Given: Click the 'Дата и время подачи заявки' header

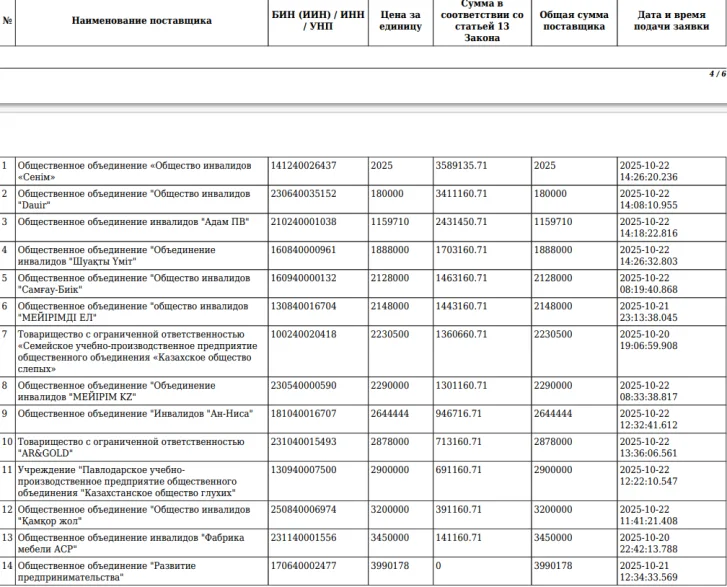Looking at the screenshot, I should pos(671,20).
